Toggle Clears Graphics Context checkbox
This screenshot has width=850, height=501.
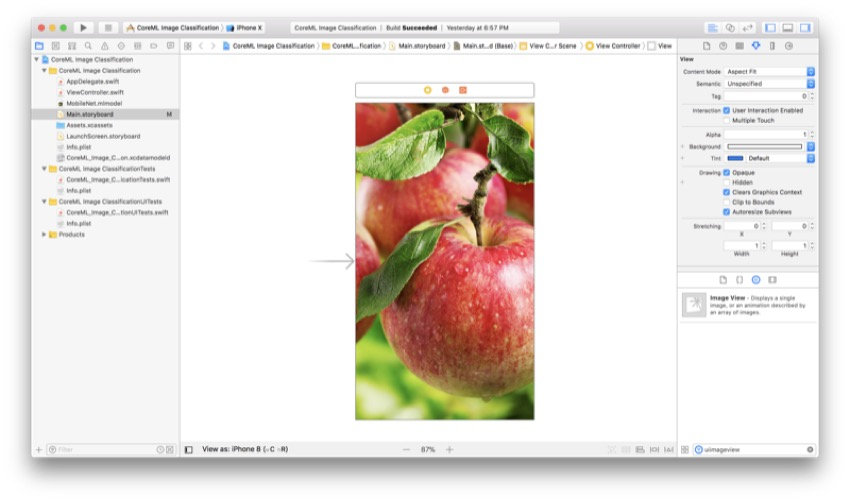coord(726,192)
